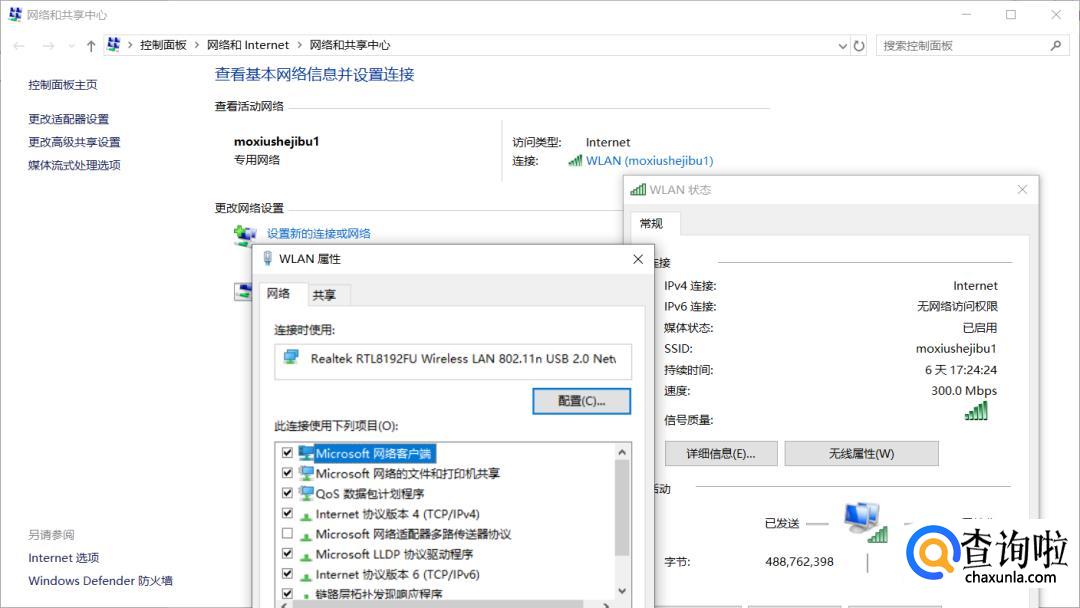Click the TCP/IPv6 protocol icon
Screen dimensions: 1080x608
(x=307, y=575)
